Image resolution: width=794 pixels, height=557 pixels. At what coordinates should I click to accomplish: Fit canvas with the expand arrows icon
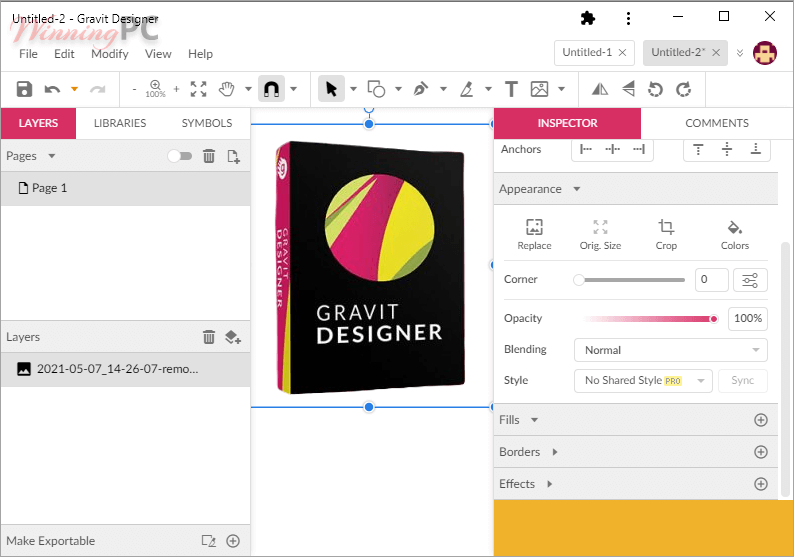(198, 89)
